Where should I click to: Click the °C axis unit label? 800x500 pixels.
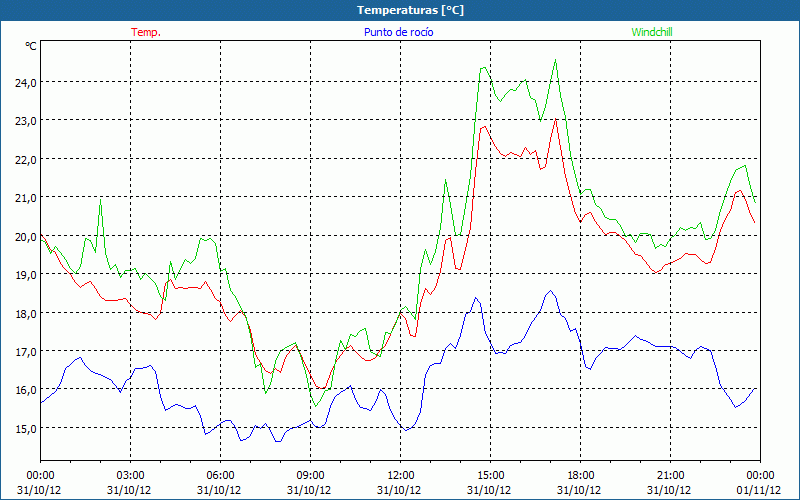(x=31, y=46)
